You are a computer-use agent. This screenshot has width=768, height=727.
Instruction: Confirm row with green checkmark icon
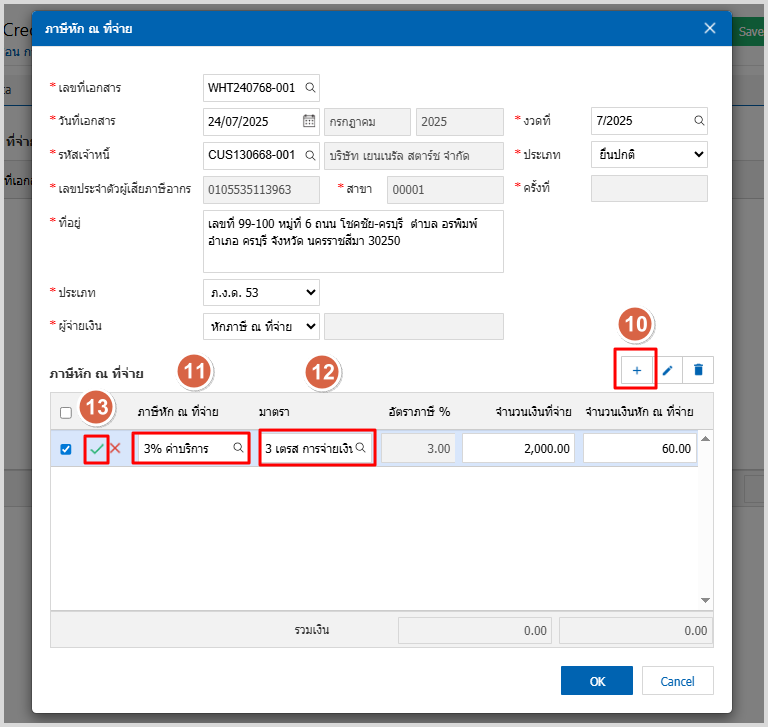(x=96, y=449)
